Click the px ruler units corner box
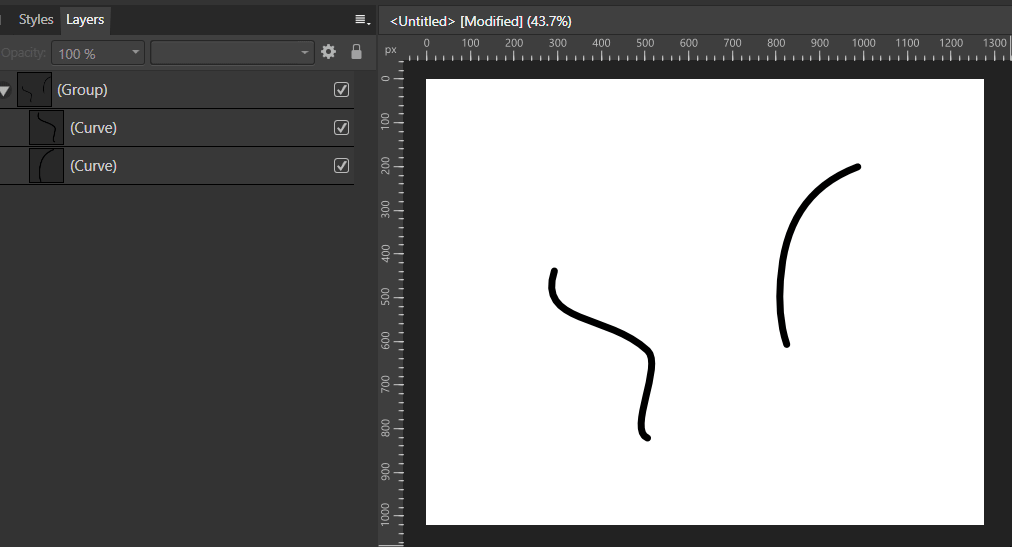Viewport: 1012px width, 547px height. pos(390,49)
